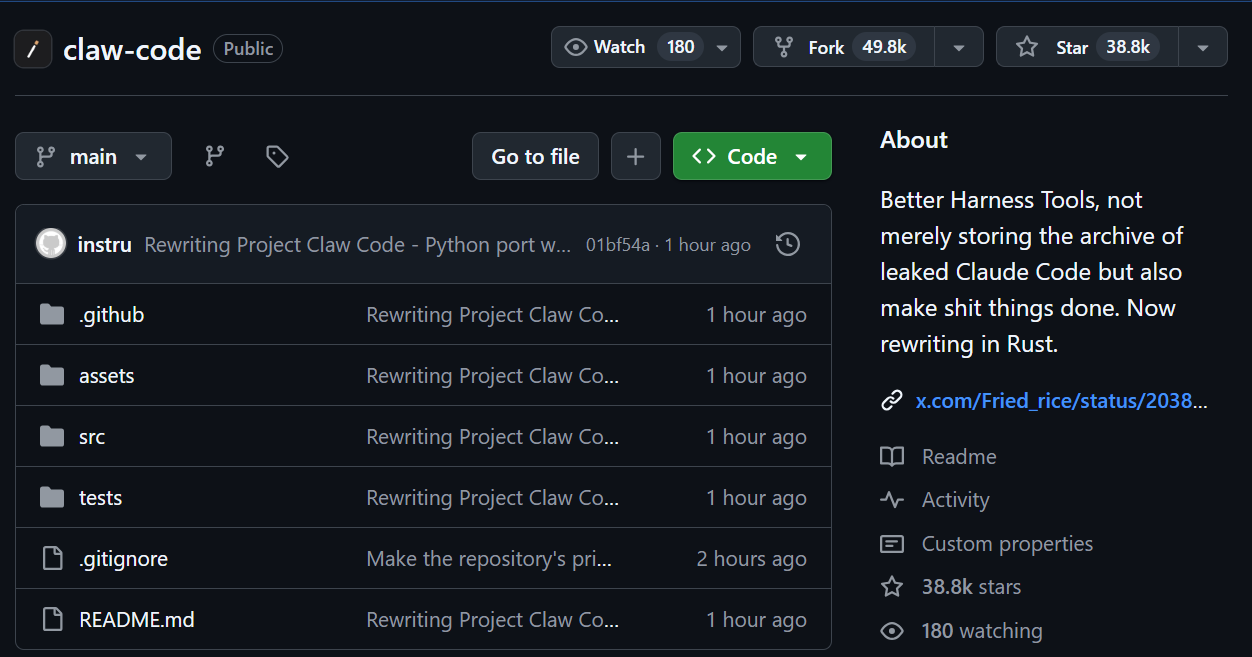Screen dimensions: 1252x657
Task: Click the instru committer avatar
Action: pos(51,244)
